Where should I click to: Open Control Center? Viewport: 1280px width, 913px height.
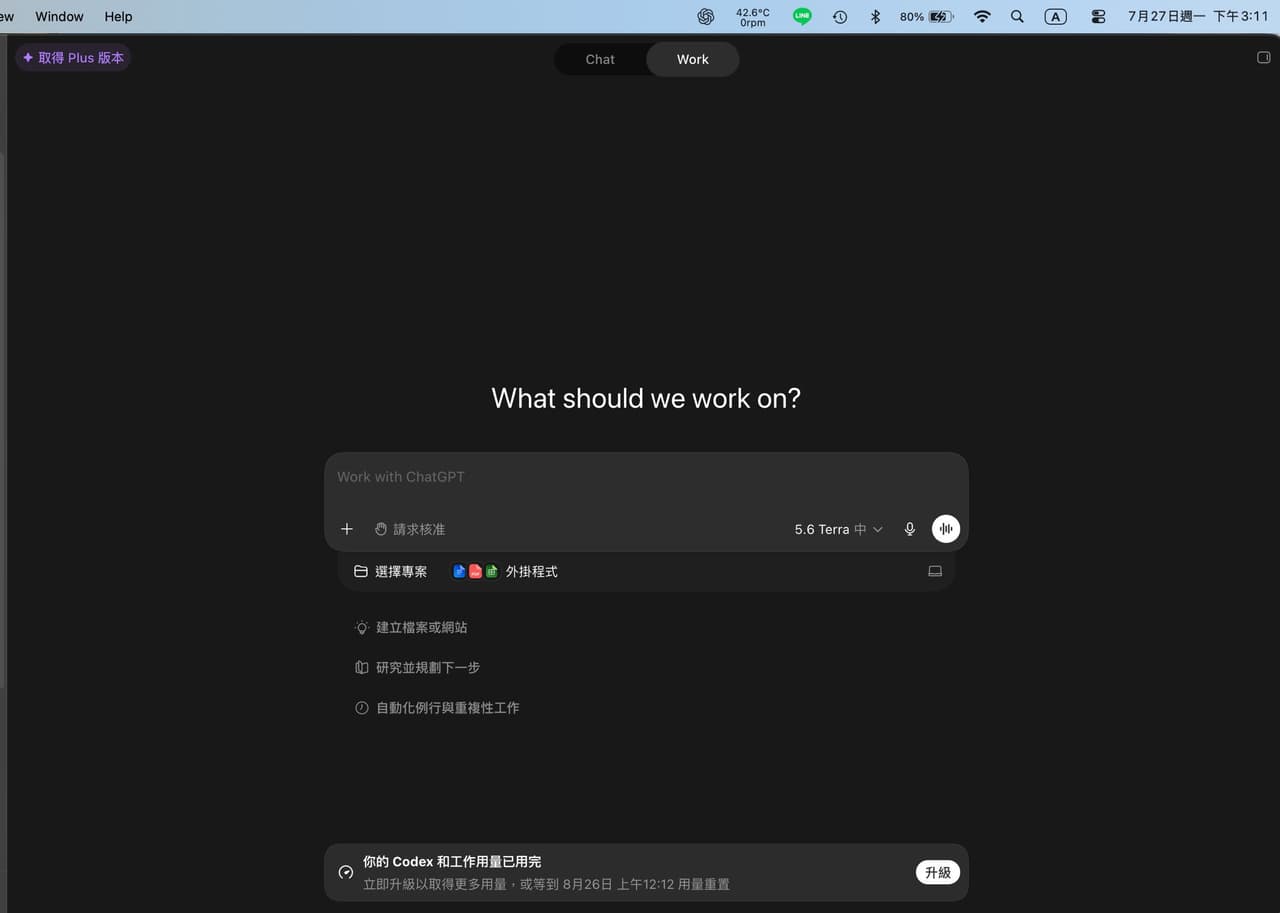coord(1098,17)
